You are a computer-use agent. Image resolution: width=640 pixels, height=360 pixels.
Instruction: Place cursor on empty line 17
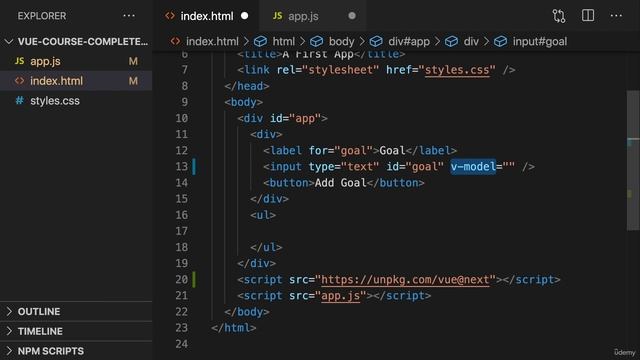(408, 231)
